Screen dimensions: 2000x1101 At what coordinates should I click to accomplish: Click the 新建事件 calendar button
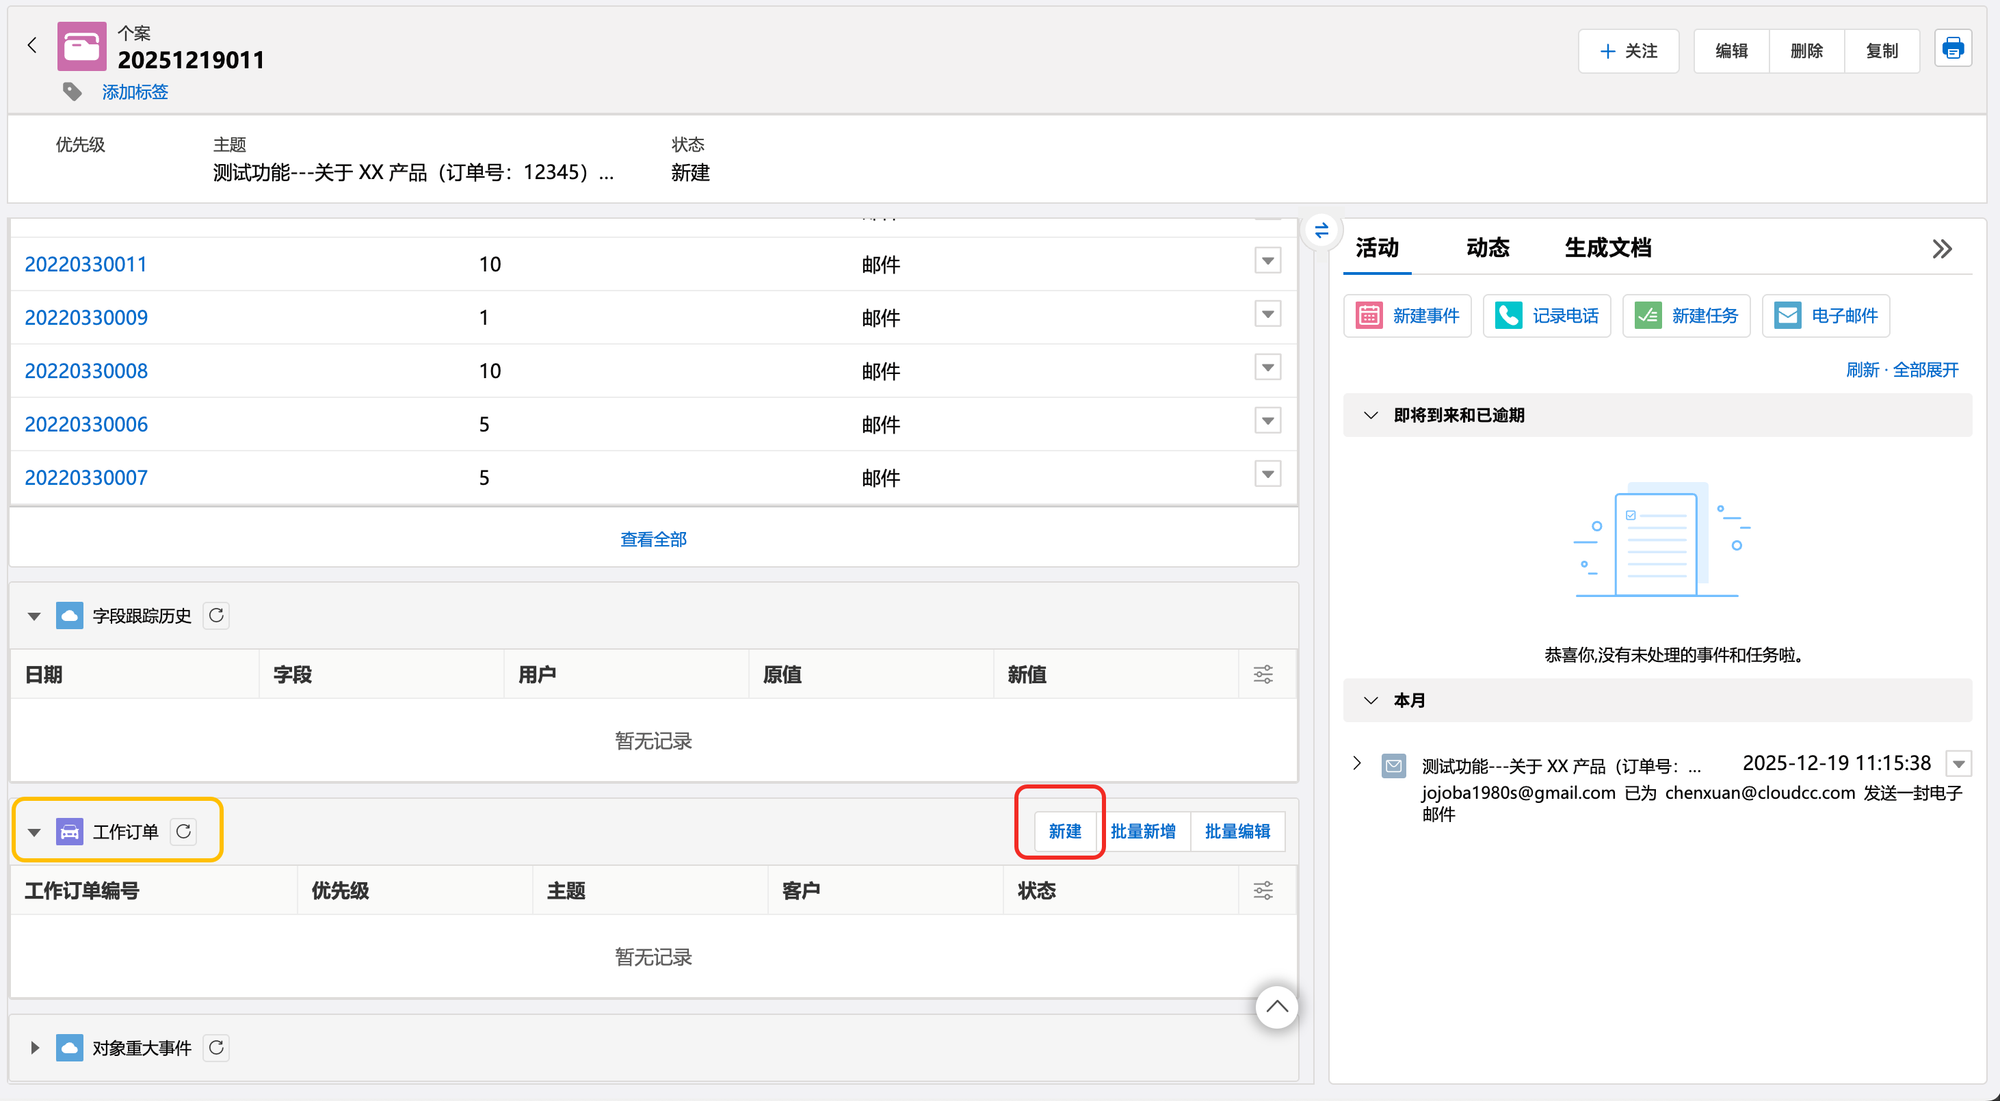pyautogui.click(x=1407, y=316)
